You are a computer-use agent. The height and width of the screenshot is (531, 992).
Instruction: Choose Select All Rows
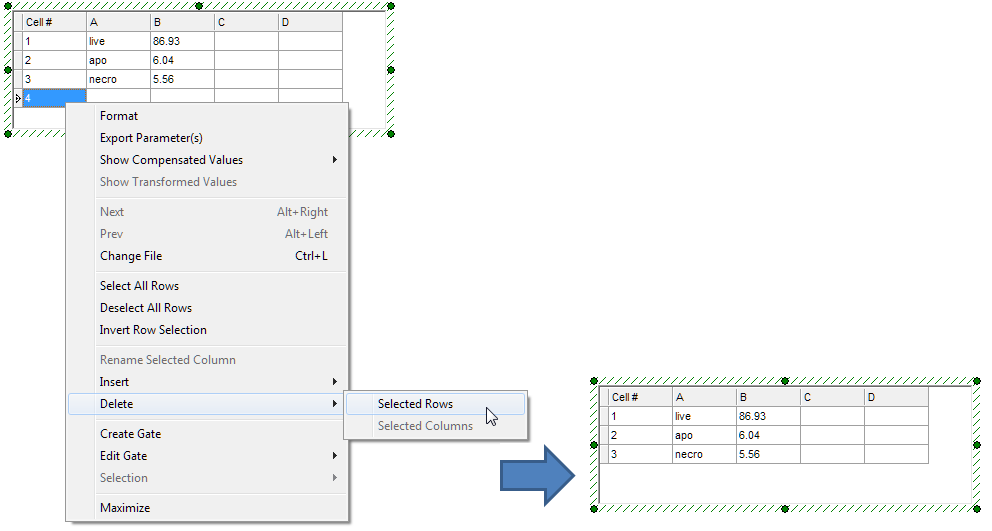point(139,286)
